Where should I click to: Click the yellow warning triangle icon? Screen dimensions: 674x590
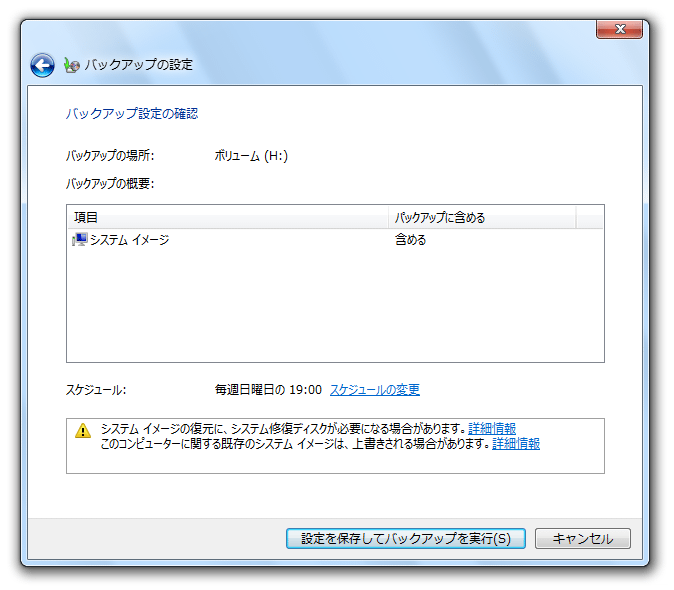coord(83,431)
